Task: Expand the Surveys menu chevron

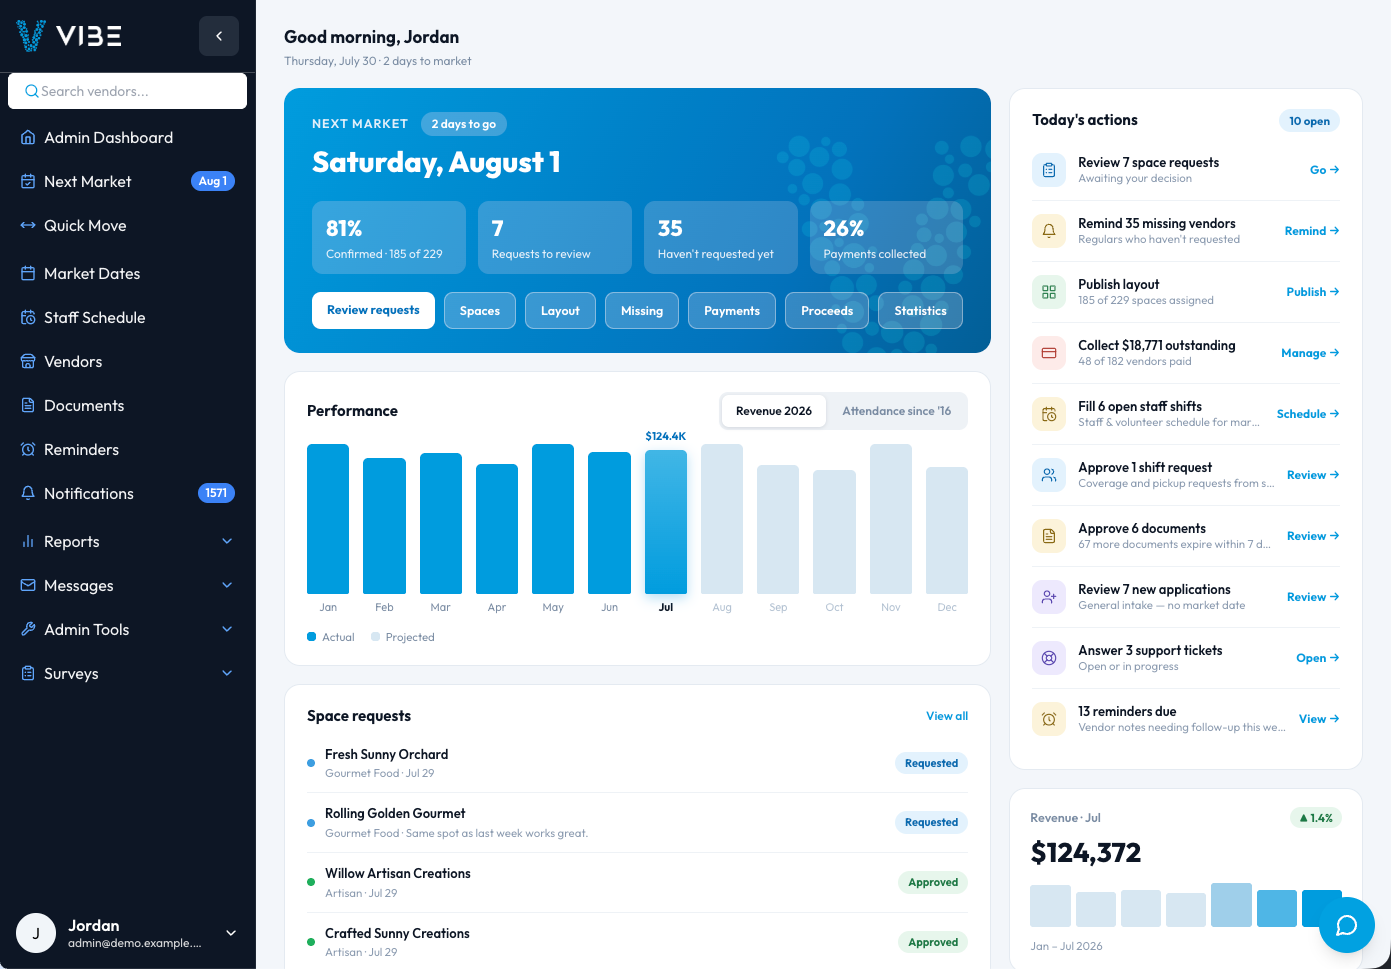Action: point(227,674)
